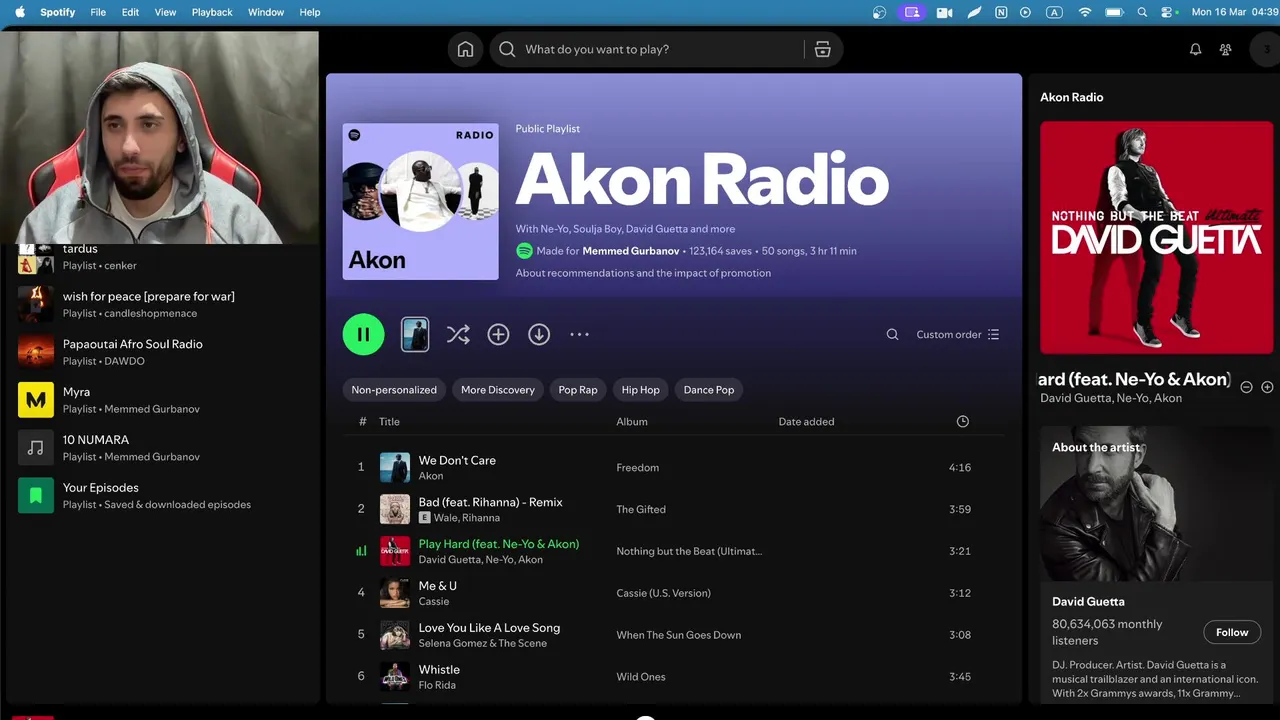Open the notifications bell
Viewport: 1280px width, 720px height.
tap(1195, 49)
